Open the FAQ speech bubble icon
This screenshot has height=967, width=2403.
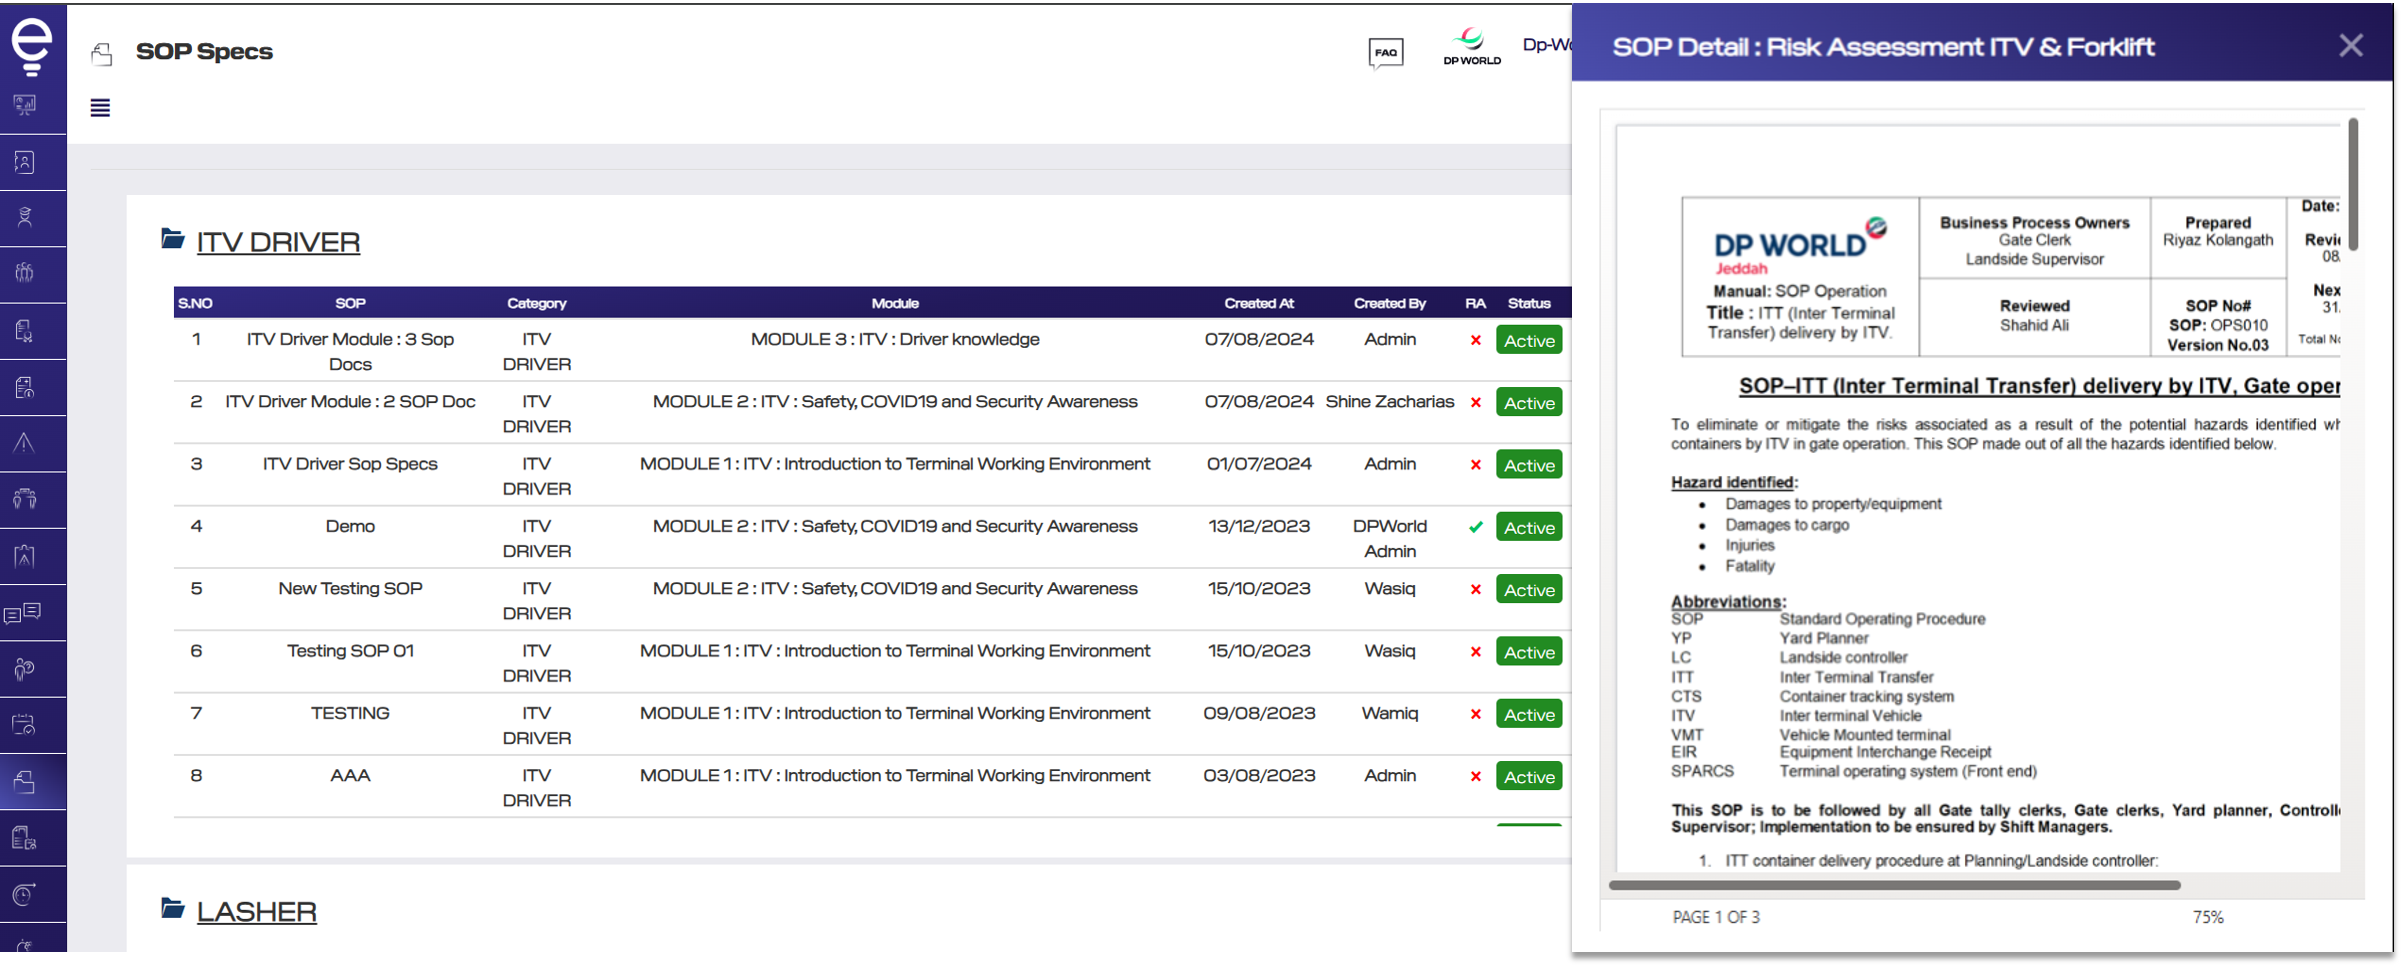pos(1385,53)
